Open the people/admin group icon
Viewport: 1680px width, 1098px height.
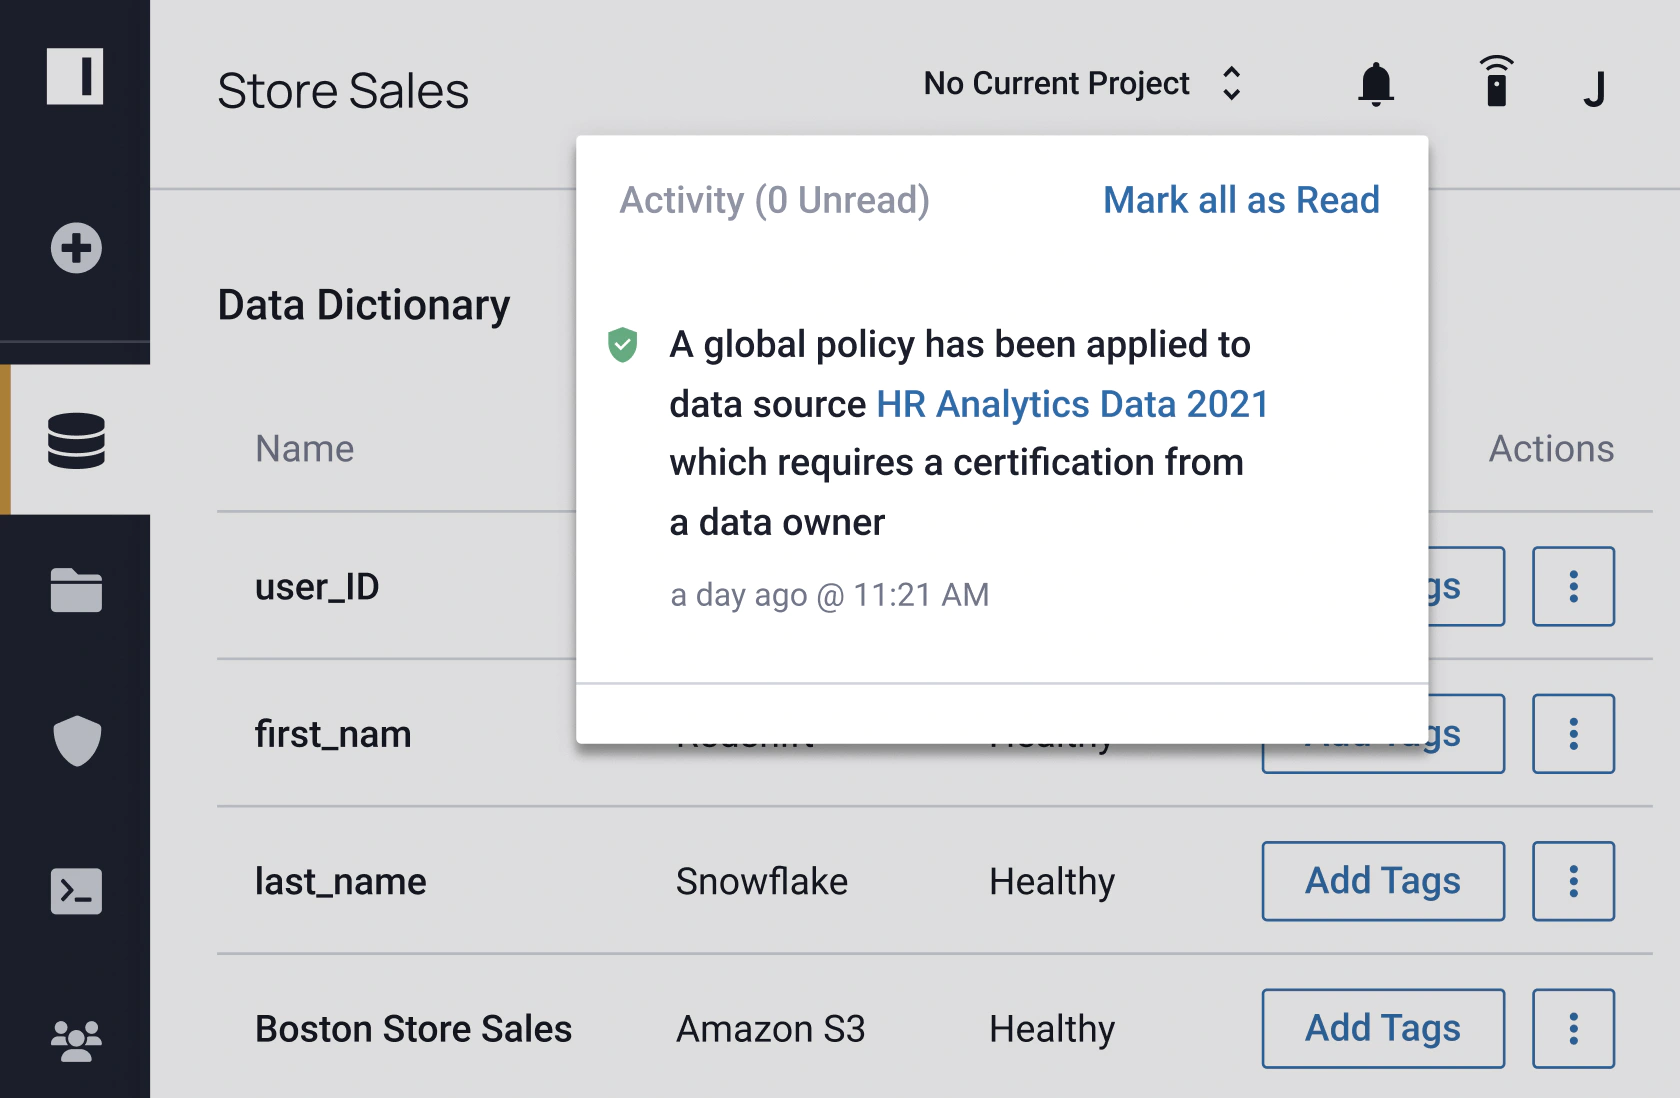(x=76, y=1041)
